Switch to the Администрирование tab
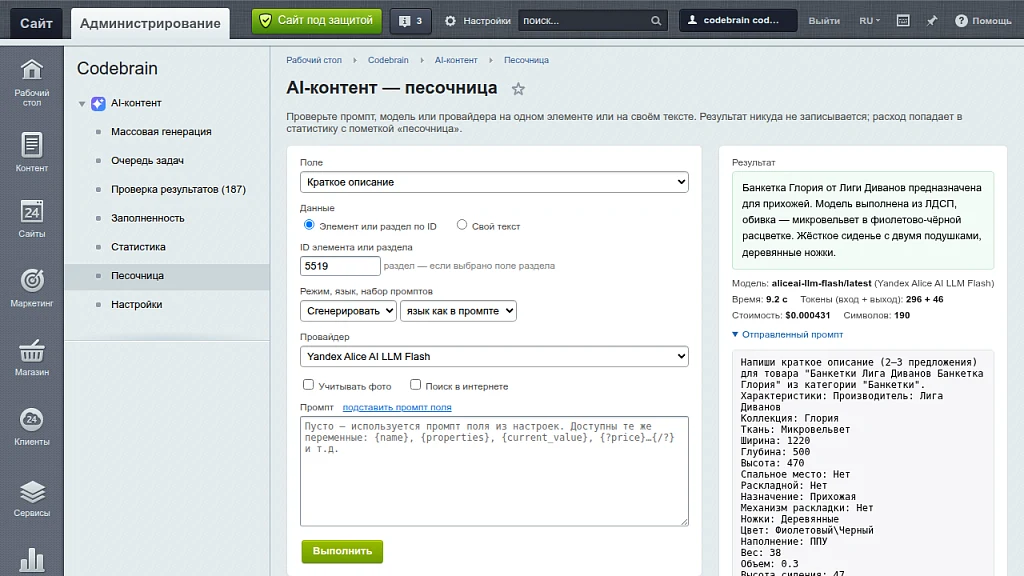The image size is (1024, 576). tap(150, 24)
